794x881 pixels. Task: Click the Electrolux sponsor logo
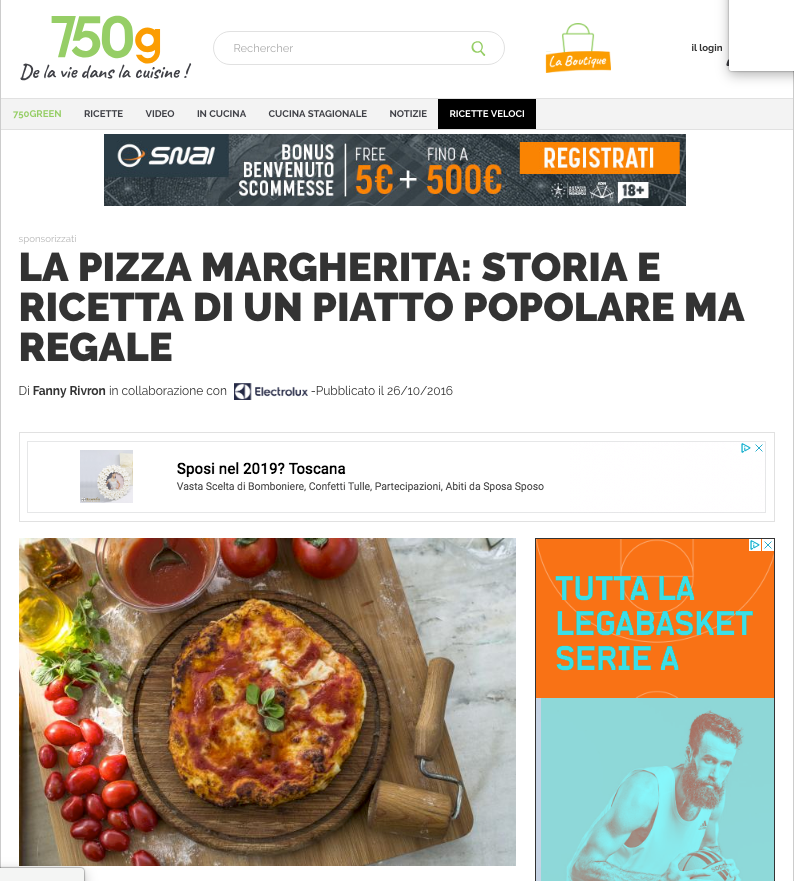[x=271, y=391]
